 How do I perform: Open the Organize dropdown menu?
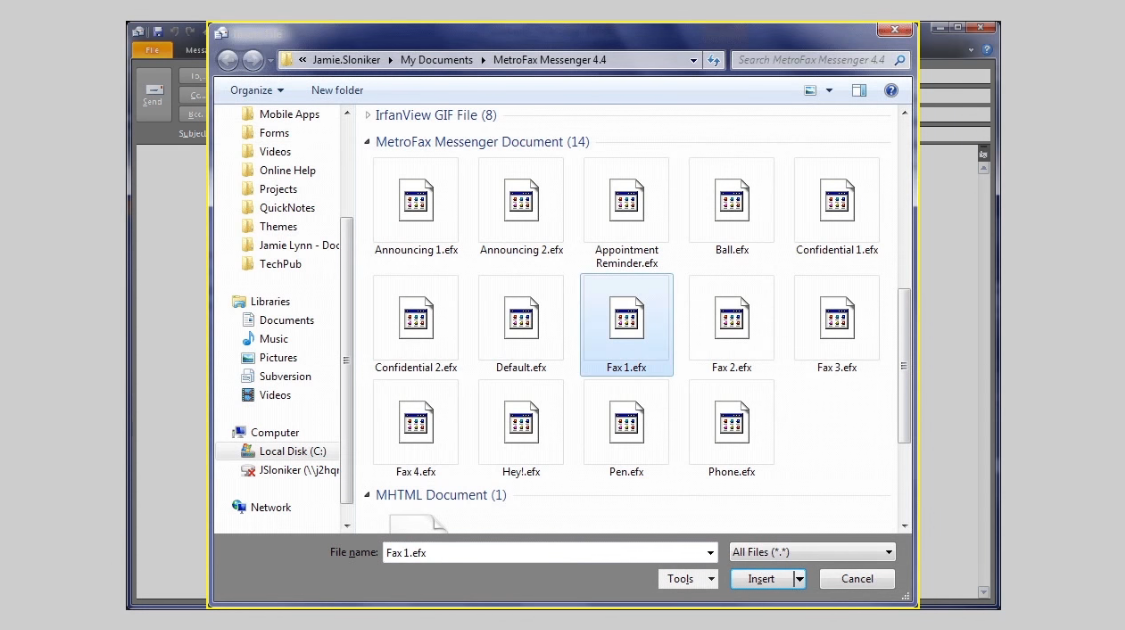pyautogui.click(x=257, y=90)
